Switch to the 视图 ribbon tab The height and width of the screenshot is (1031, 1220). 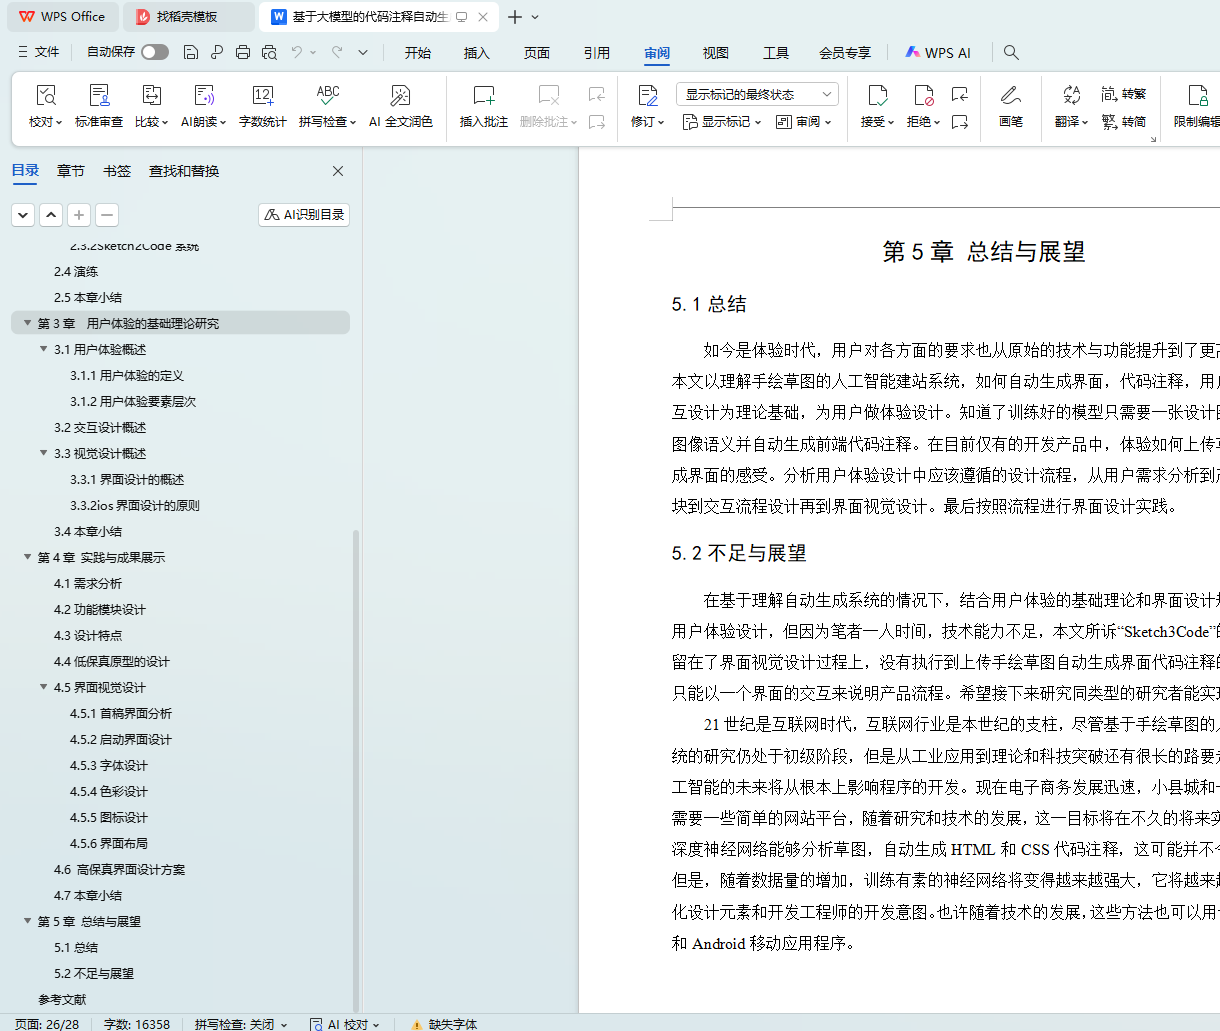(715, 53)
